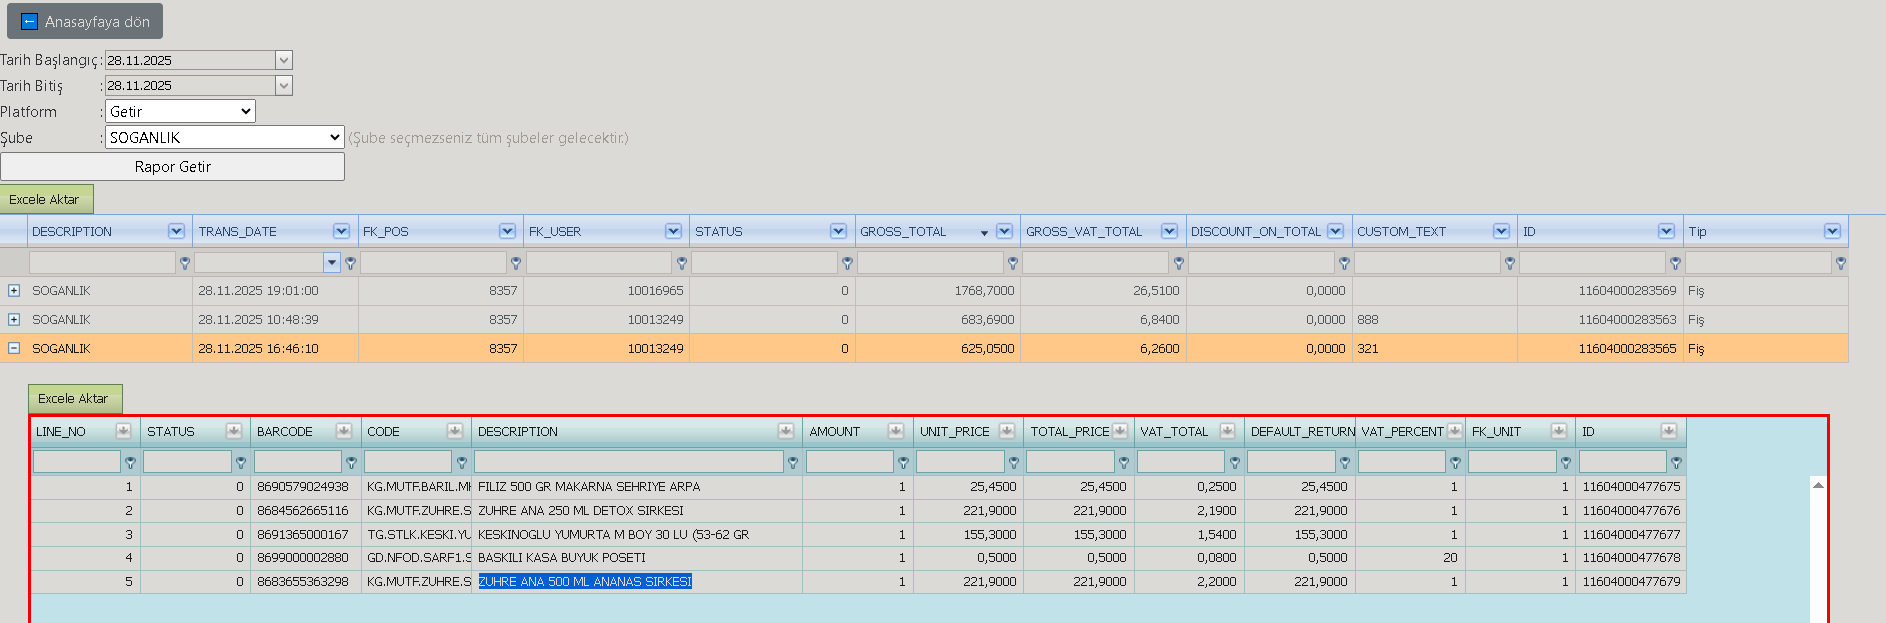Click filter icon beside CUSTOM_TEXT filter box

click(1509, 263)
